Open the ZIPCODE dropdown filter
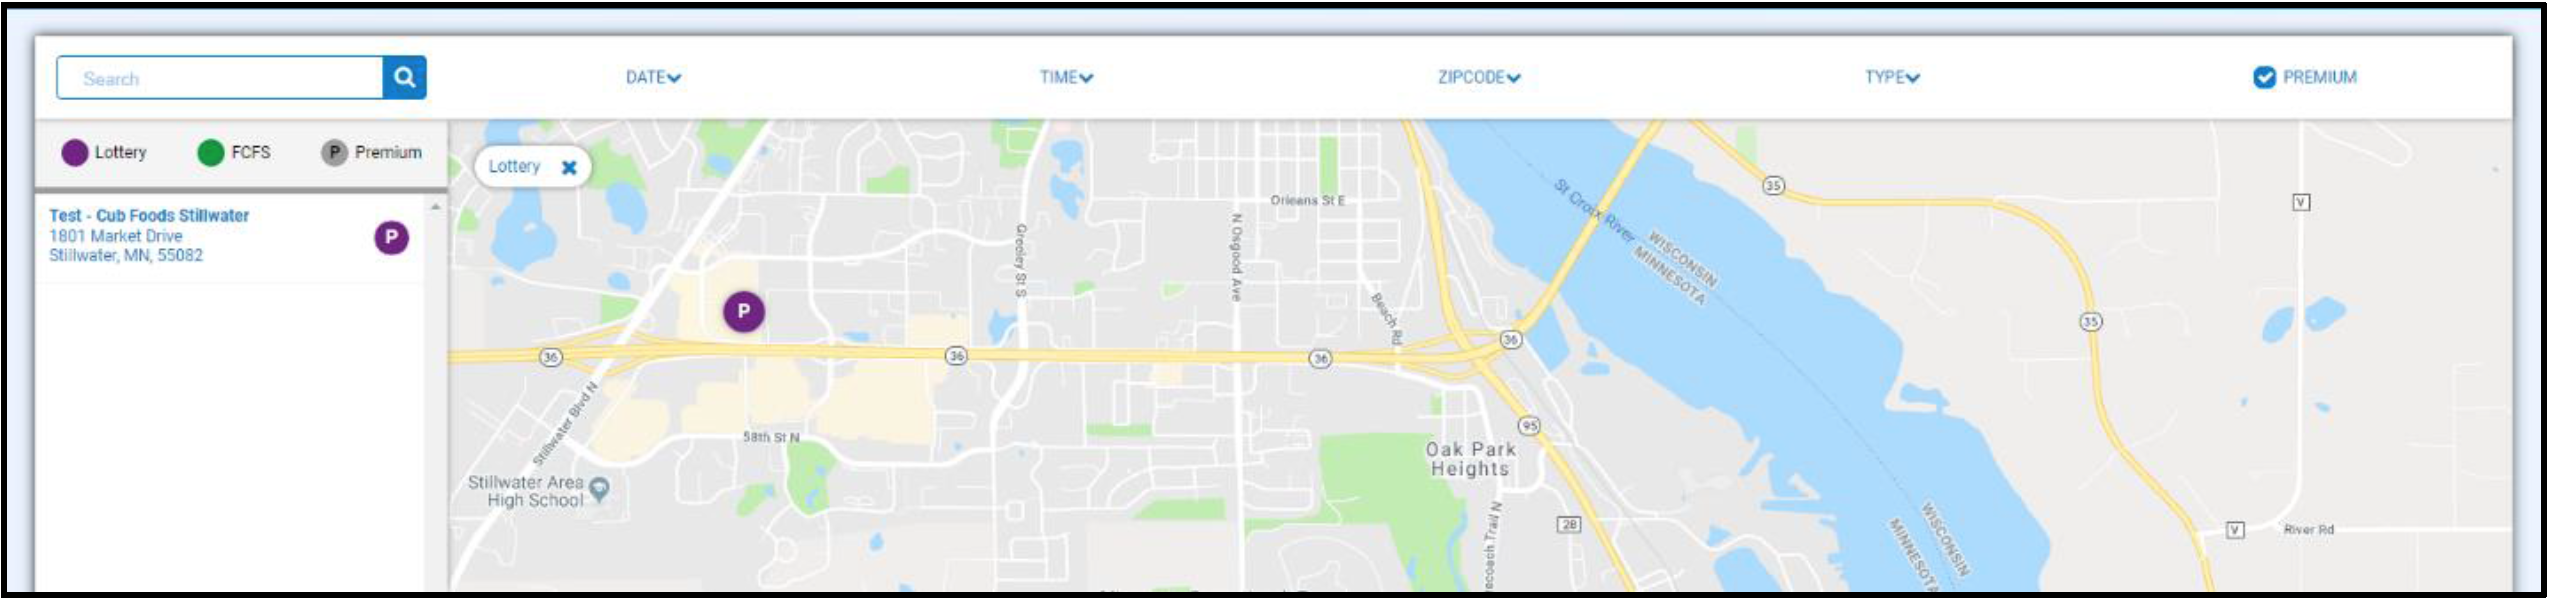 (1479, 77)
